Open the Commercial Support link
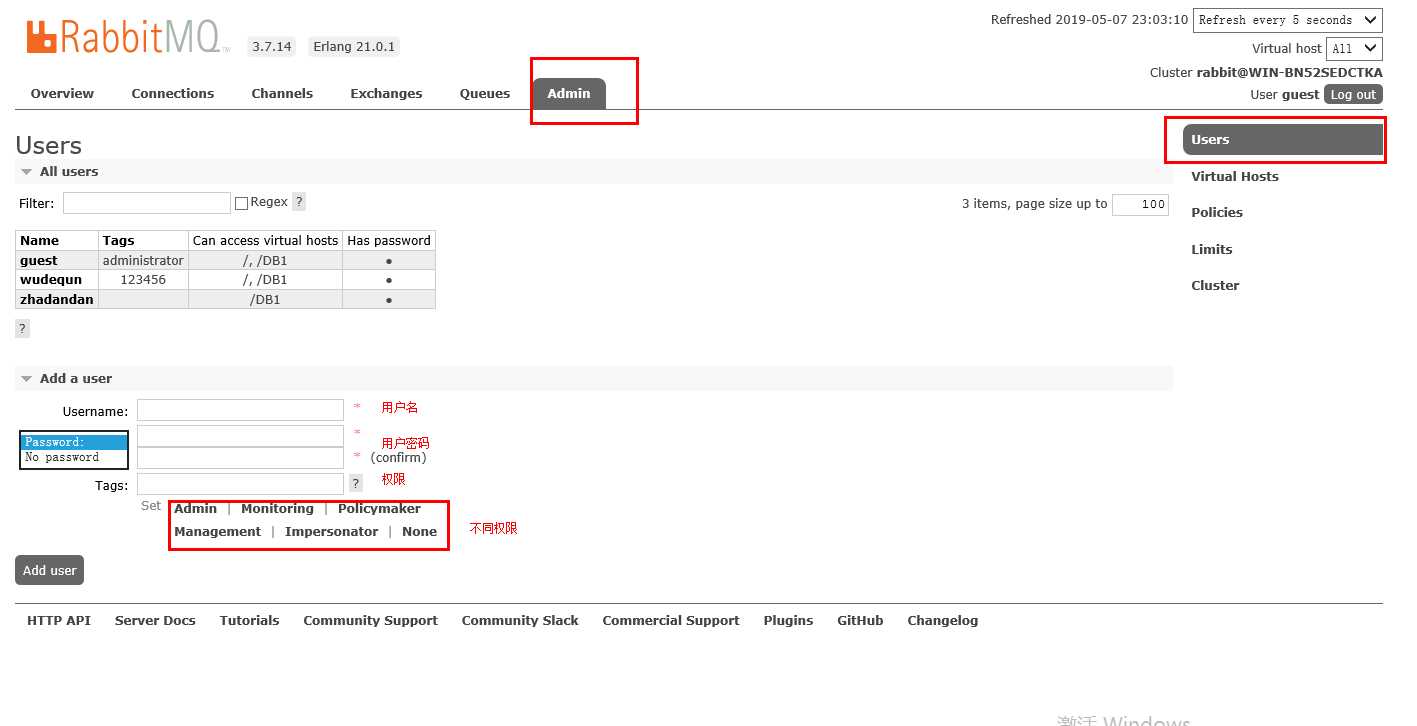The image size is (1417, 726). click(671, 621)
